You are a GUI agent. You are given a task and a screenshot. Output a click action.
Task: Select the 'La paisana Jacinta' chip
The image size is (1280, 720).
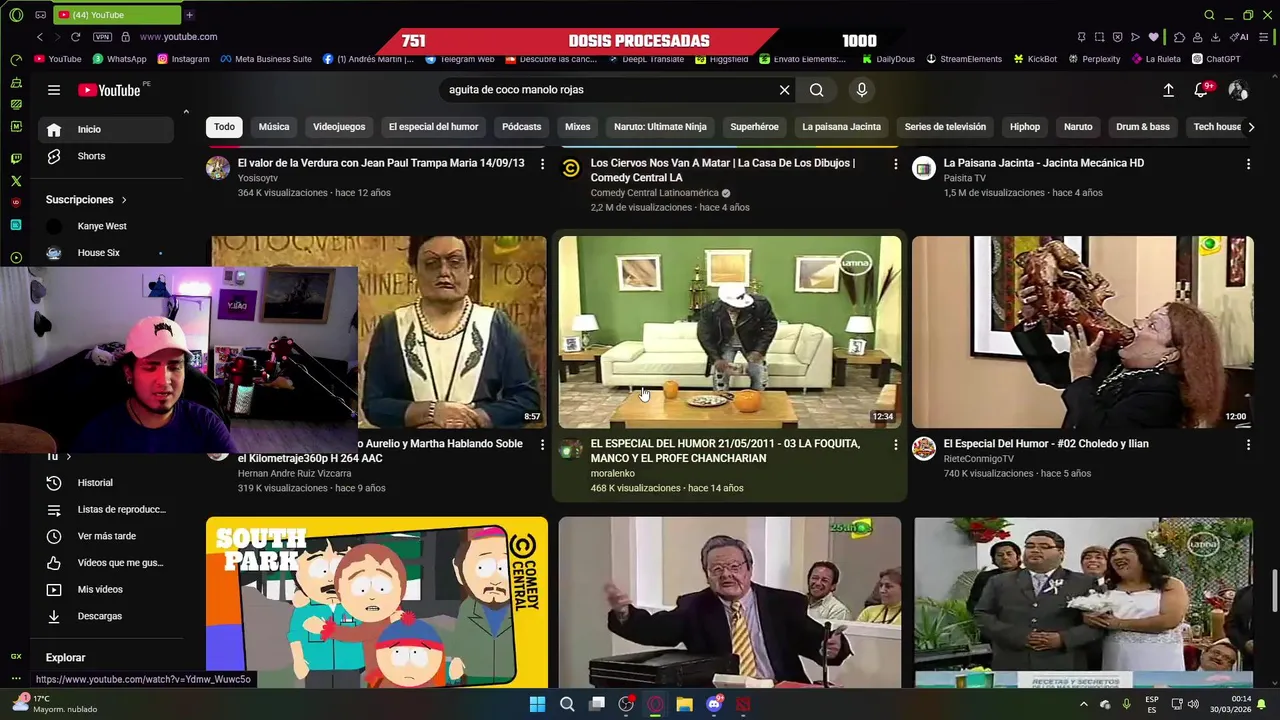(x=841, y=127)
